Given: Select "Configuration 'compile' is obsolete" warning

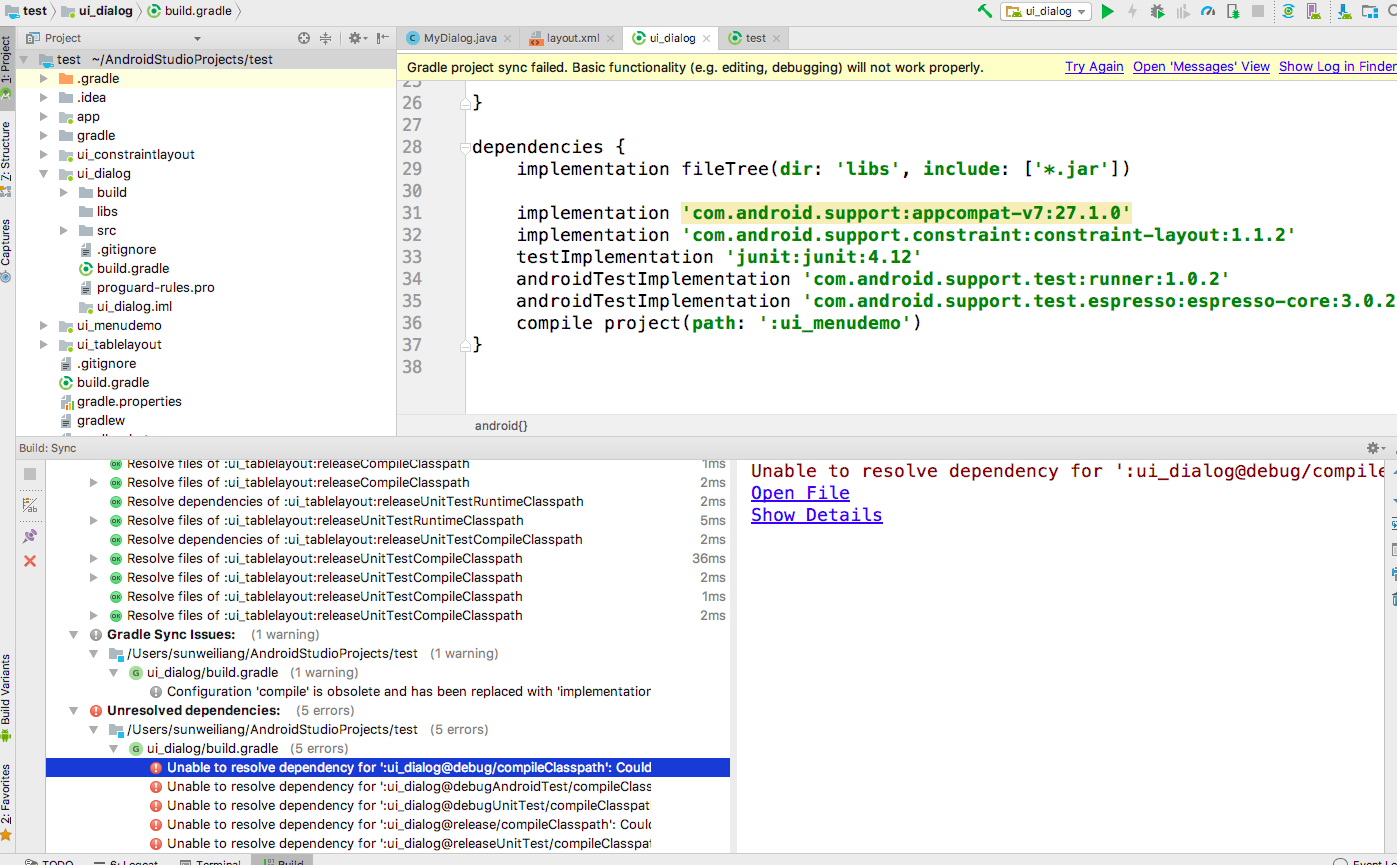Looking at the screenshot, I should coord(400,691).
